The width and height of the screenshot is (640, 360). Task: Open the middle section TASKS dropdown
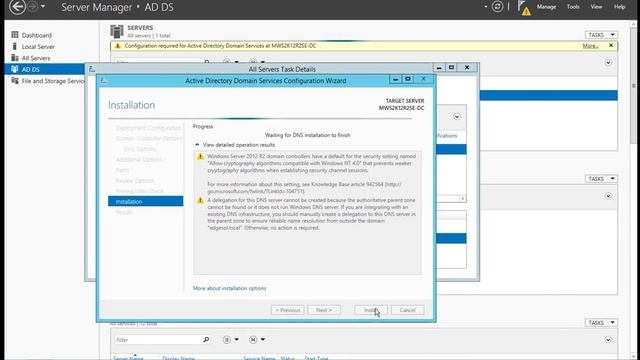(601, 179)
